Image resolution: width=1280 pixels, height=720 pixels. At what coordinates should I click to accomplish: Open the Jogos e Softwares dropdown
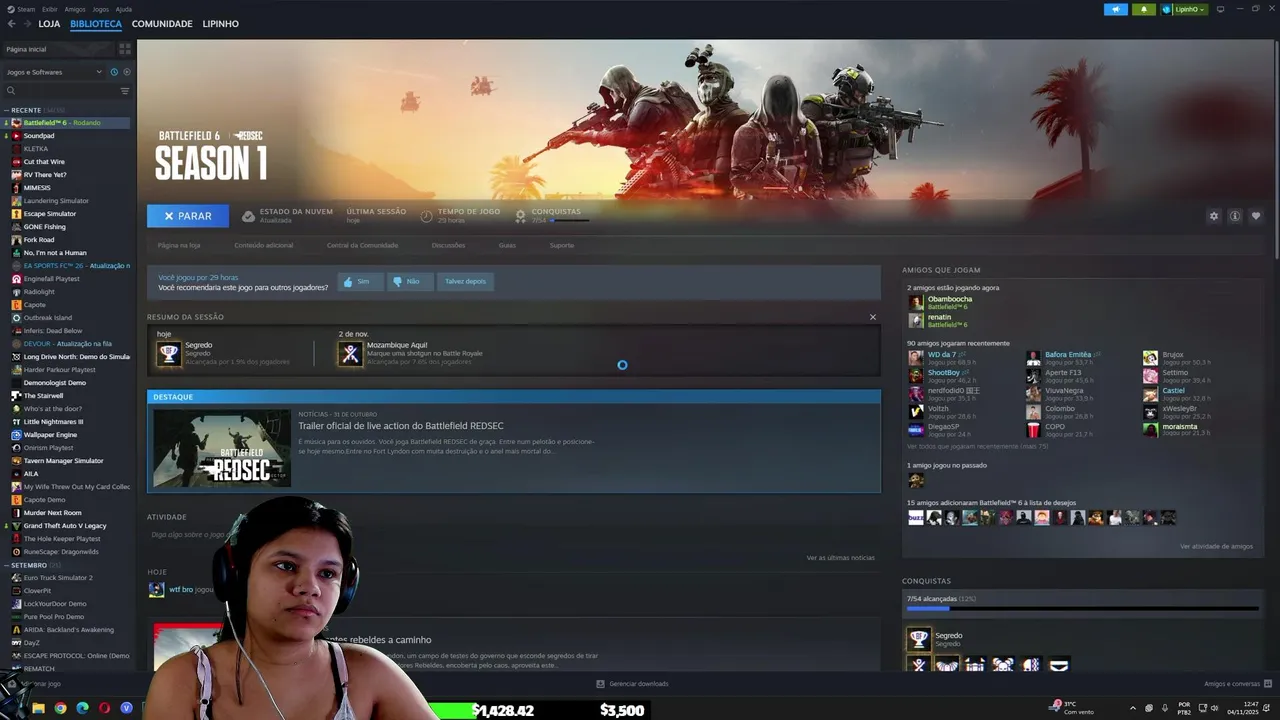click(x=54, y=72)
